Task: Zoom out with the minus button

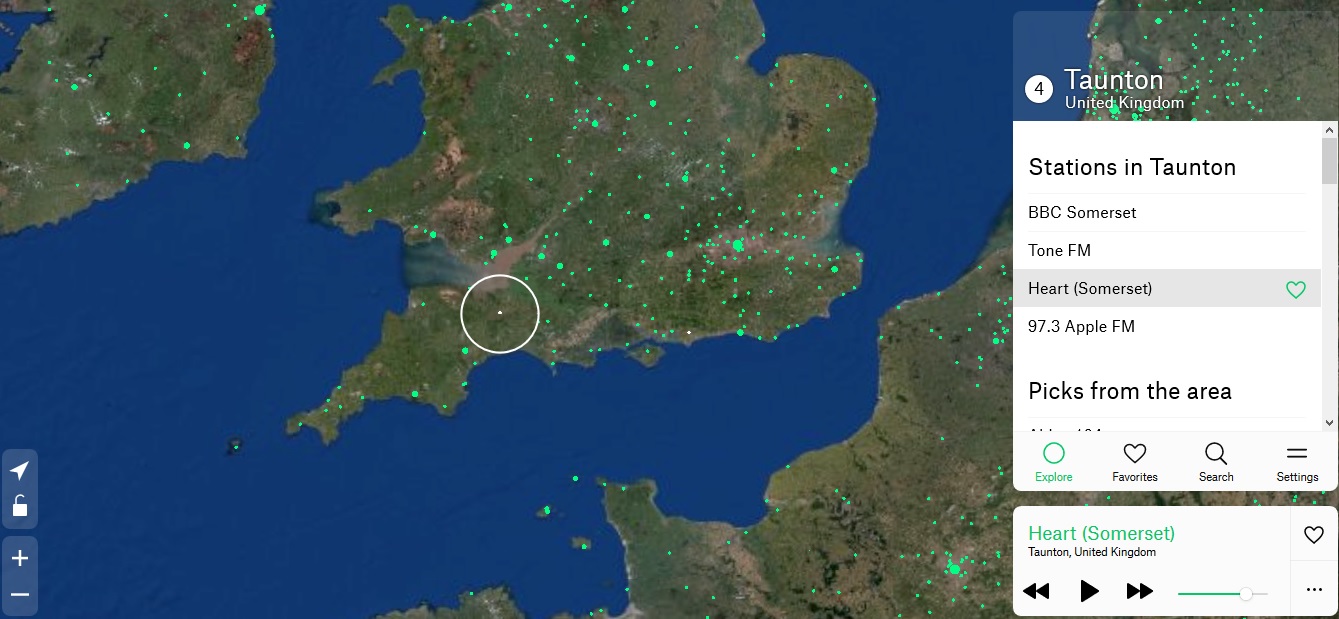Action: pos(19,595)
